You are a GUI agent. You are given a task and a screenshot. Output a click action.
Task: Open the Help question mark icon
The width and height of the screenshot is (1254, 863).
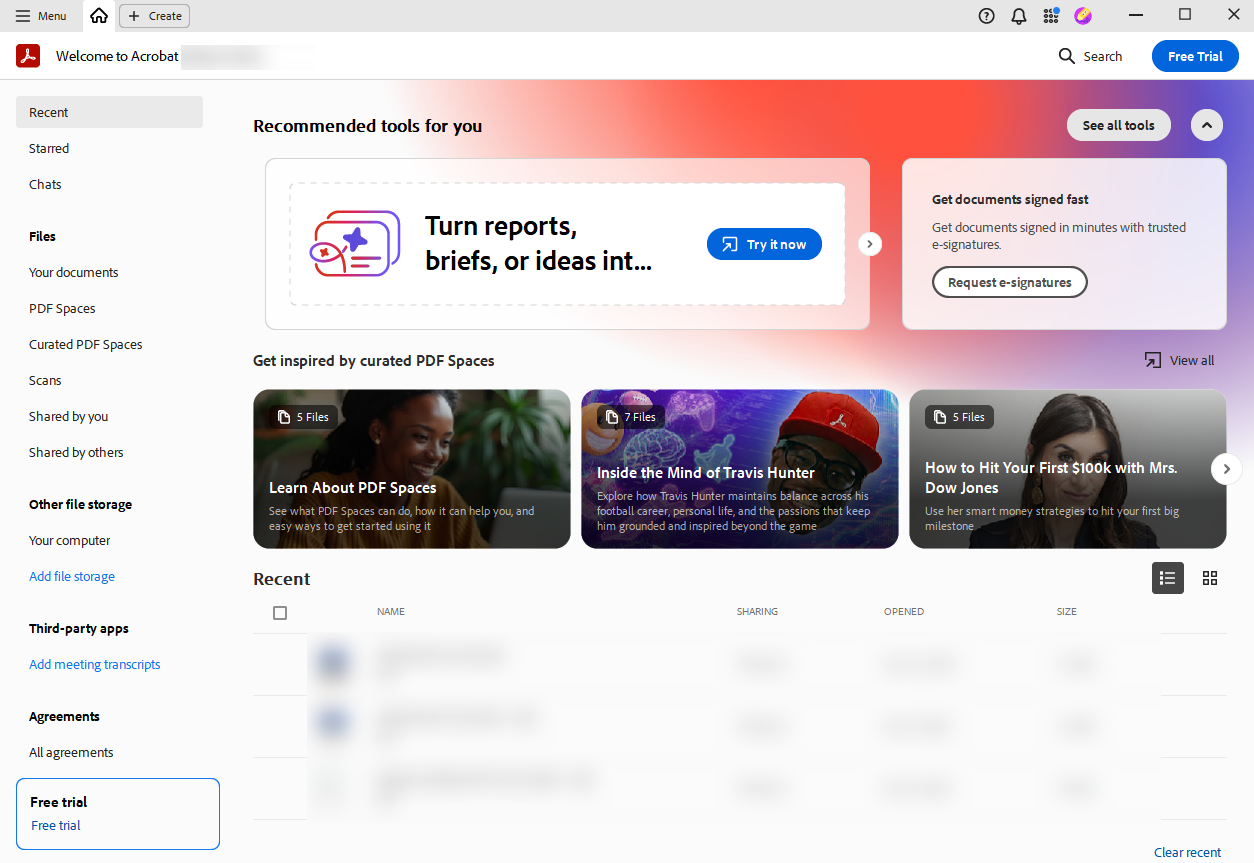[x=986, y=16]
